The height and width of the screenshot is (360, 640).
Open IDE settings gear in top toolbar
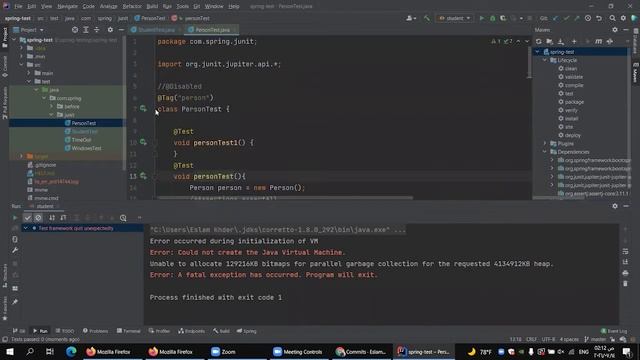623,18
